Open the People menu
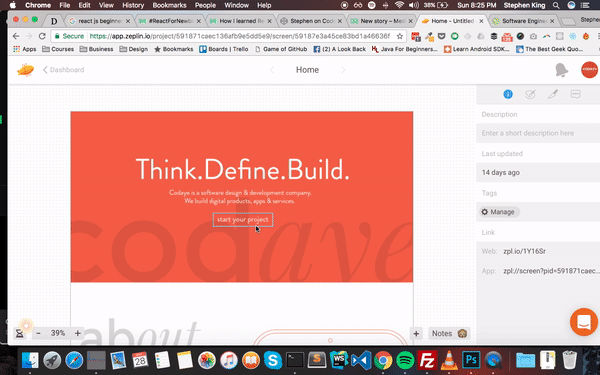Viewport: 600px width, 375px height. [x=205, y=5]
